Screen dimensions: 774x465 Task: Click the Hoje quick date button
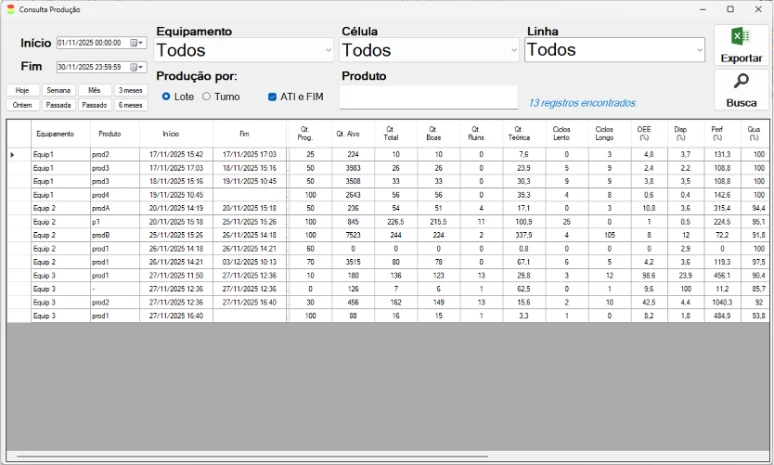[21, 90]
